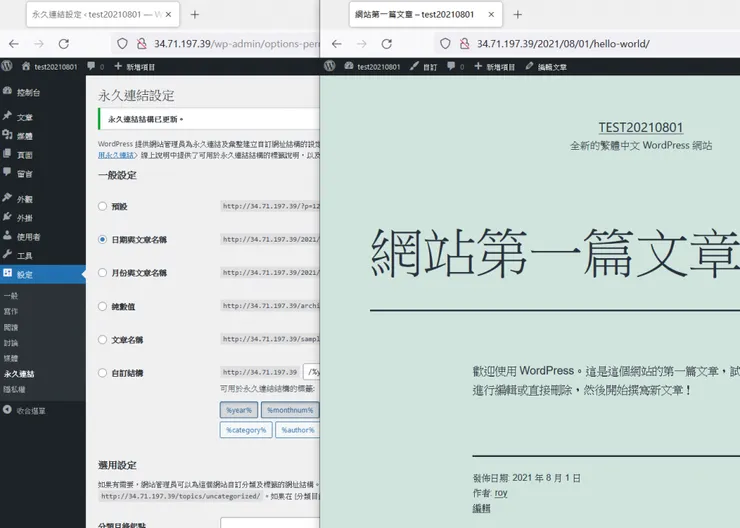Image resolution: width=740 pixels, height=528 pixels.
Task: Insert %category% tag button
Action: pos(246,430)
